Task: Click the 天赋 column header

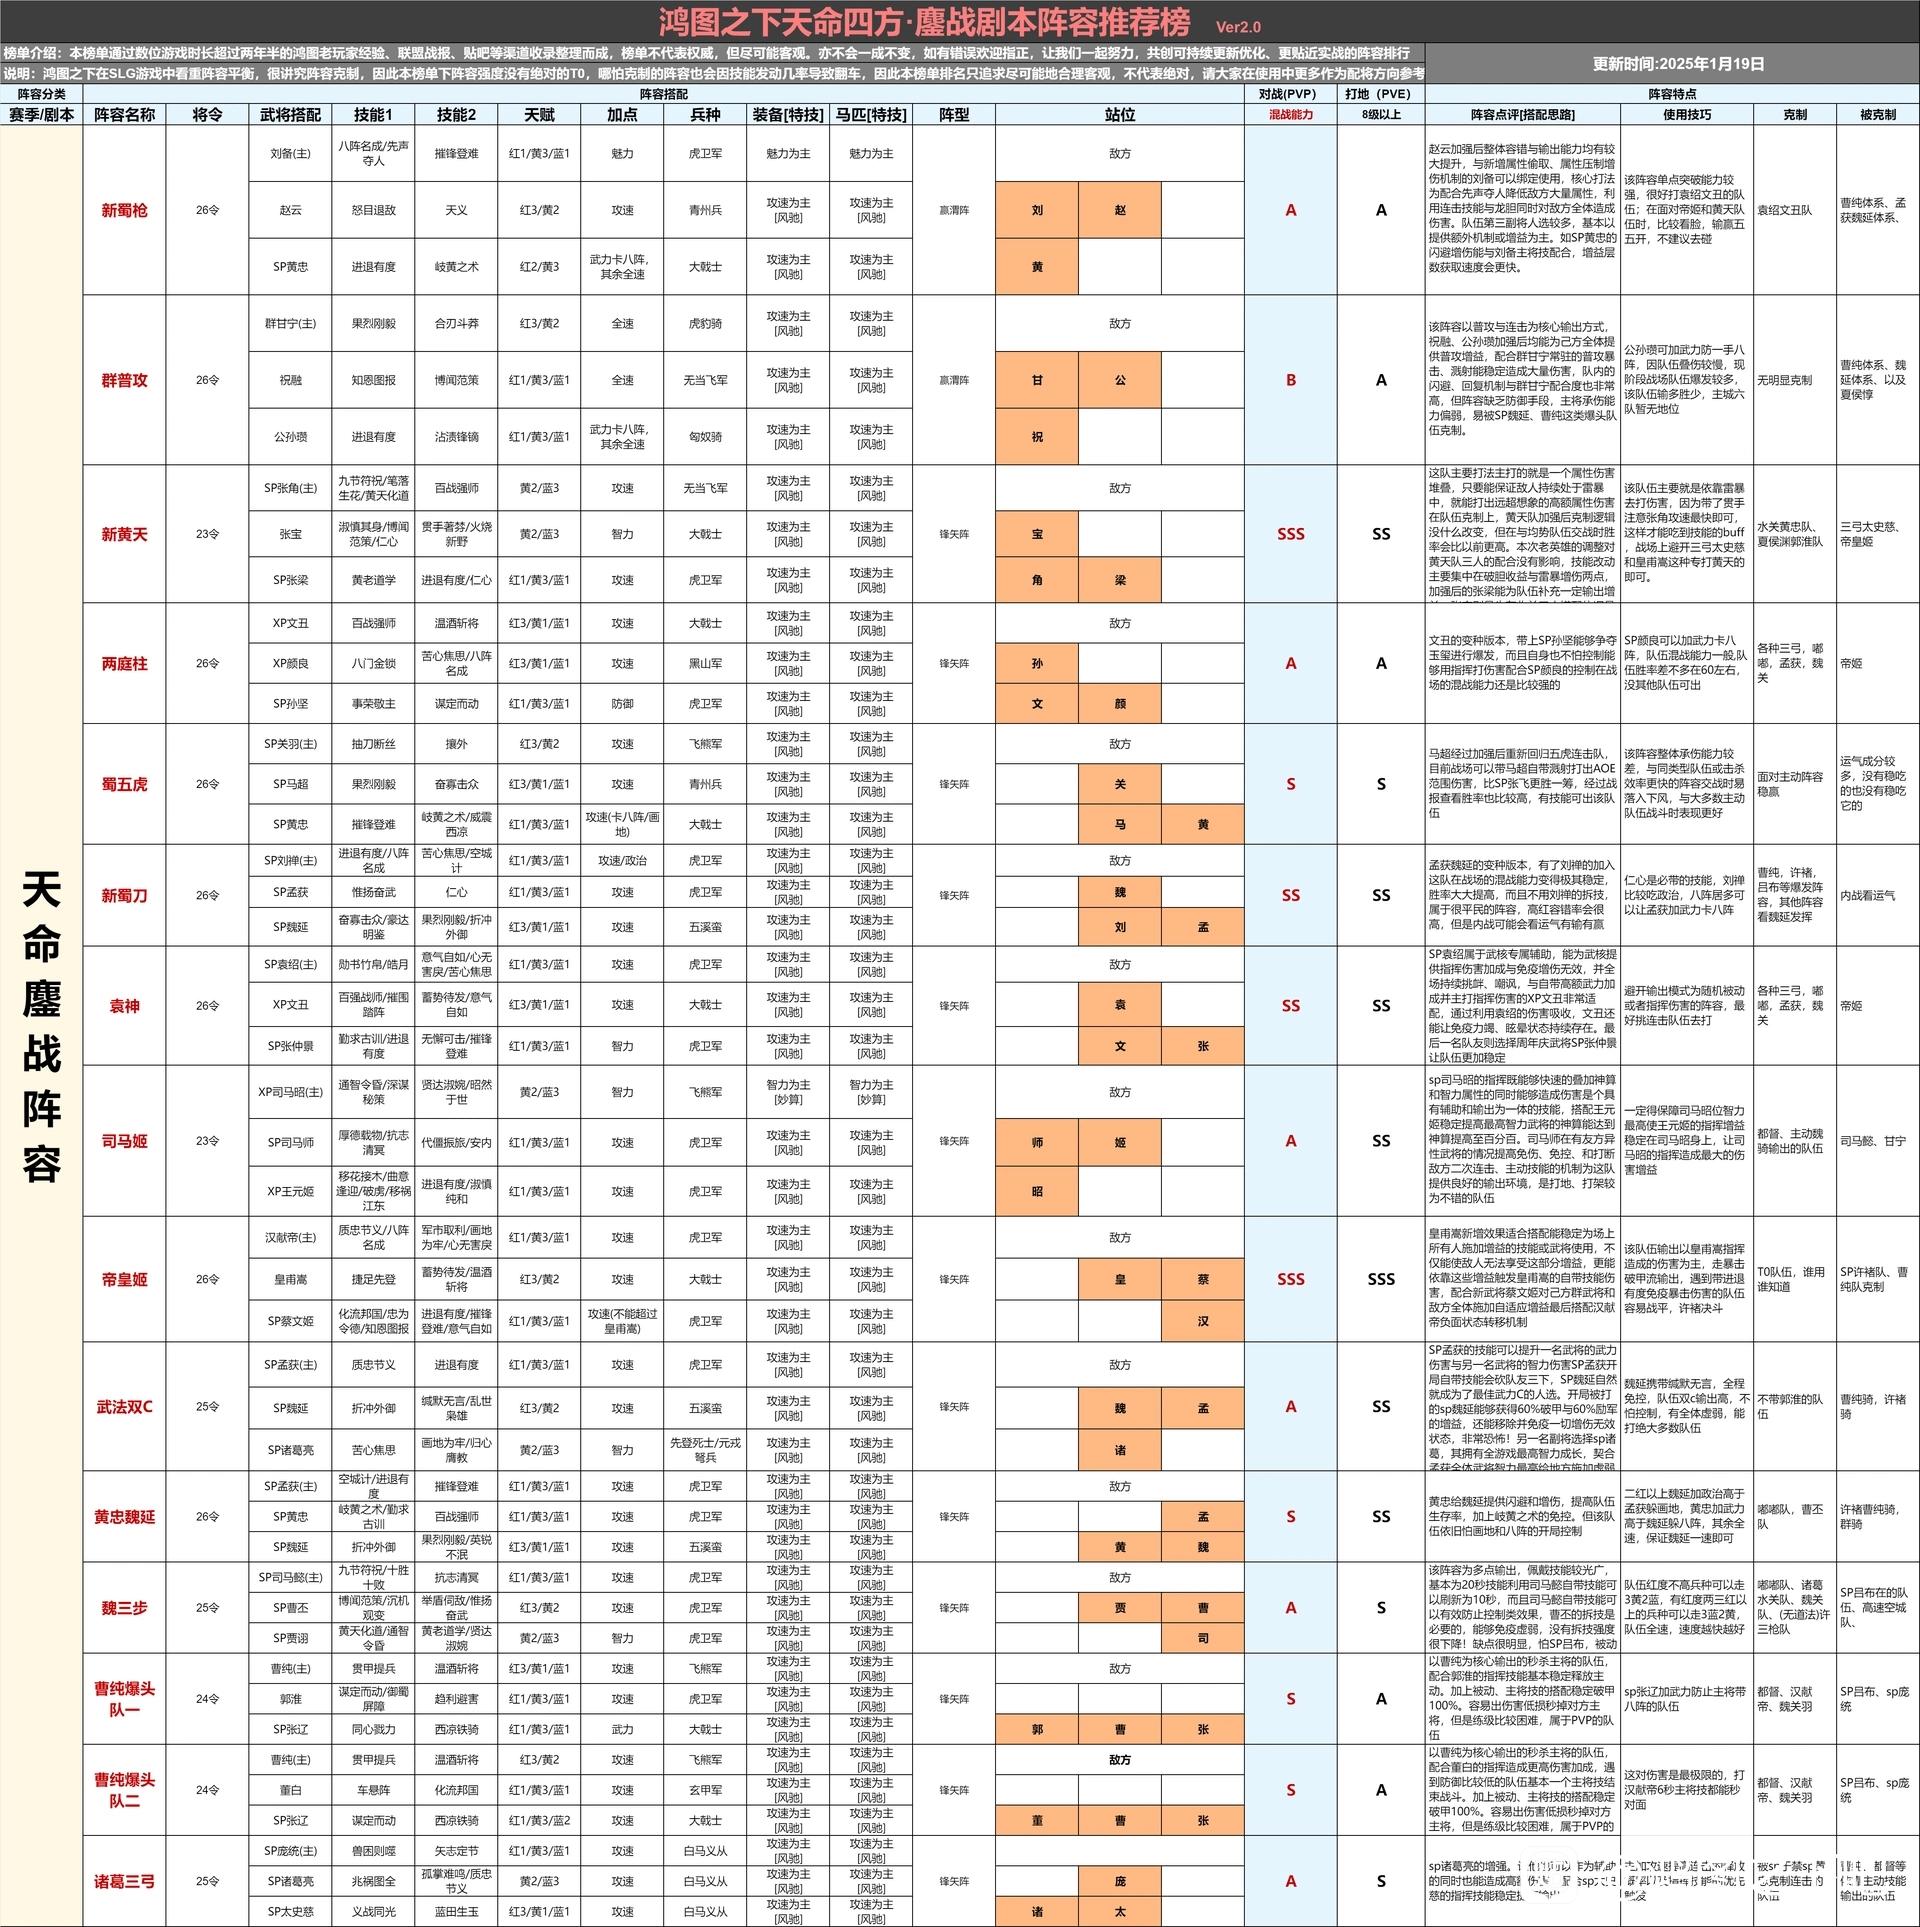Action: [539, 115]
